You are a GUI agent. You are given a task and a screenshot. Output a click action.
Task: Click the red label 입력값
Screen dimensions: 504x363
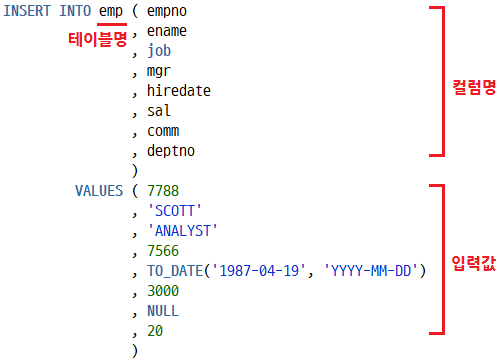click(474, 263)
